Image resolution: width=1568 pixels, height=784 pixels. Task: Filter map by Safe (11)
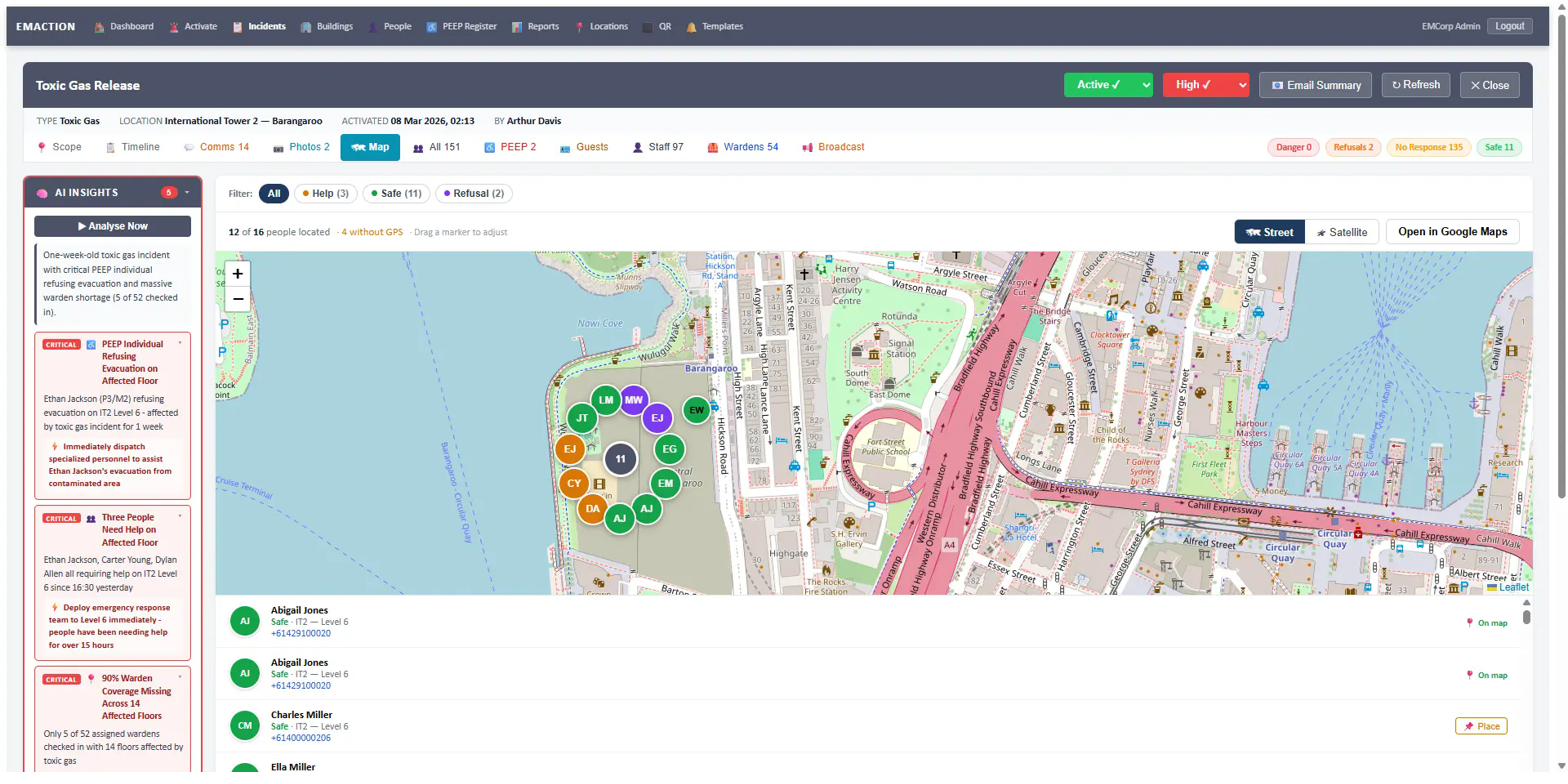click(x=396, y=193)
